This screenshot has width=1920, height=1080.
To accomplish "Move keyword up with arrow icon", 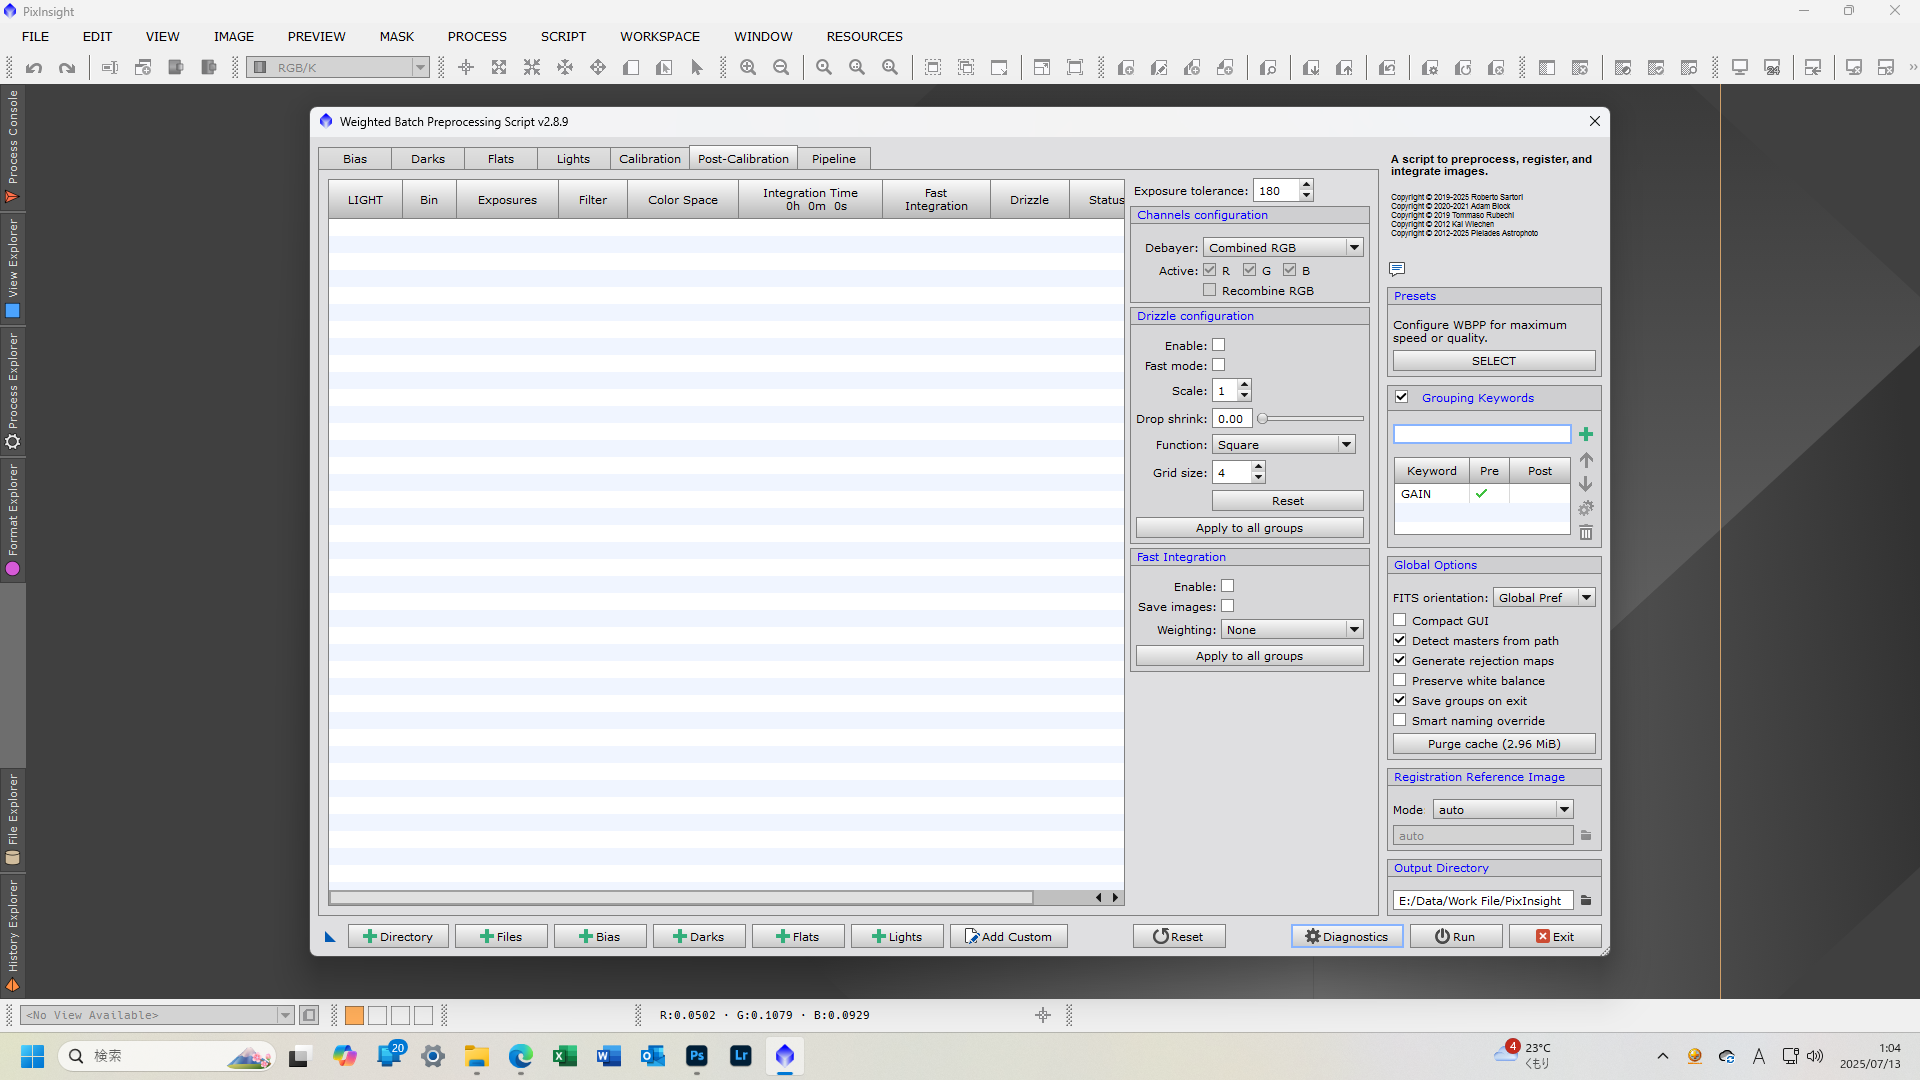I will point(1586,460).
